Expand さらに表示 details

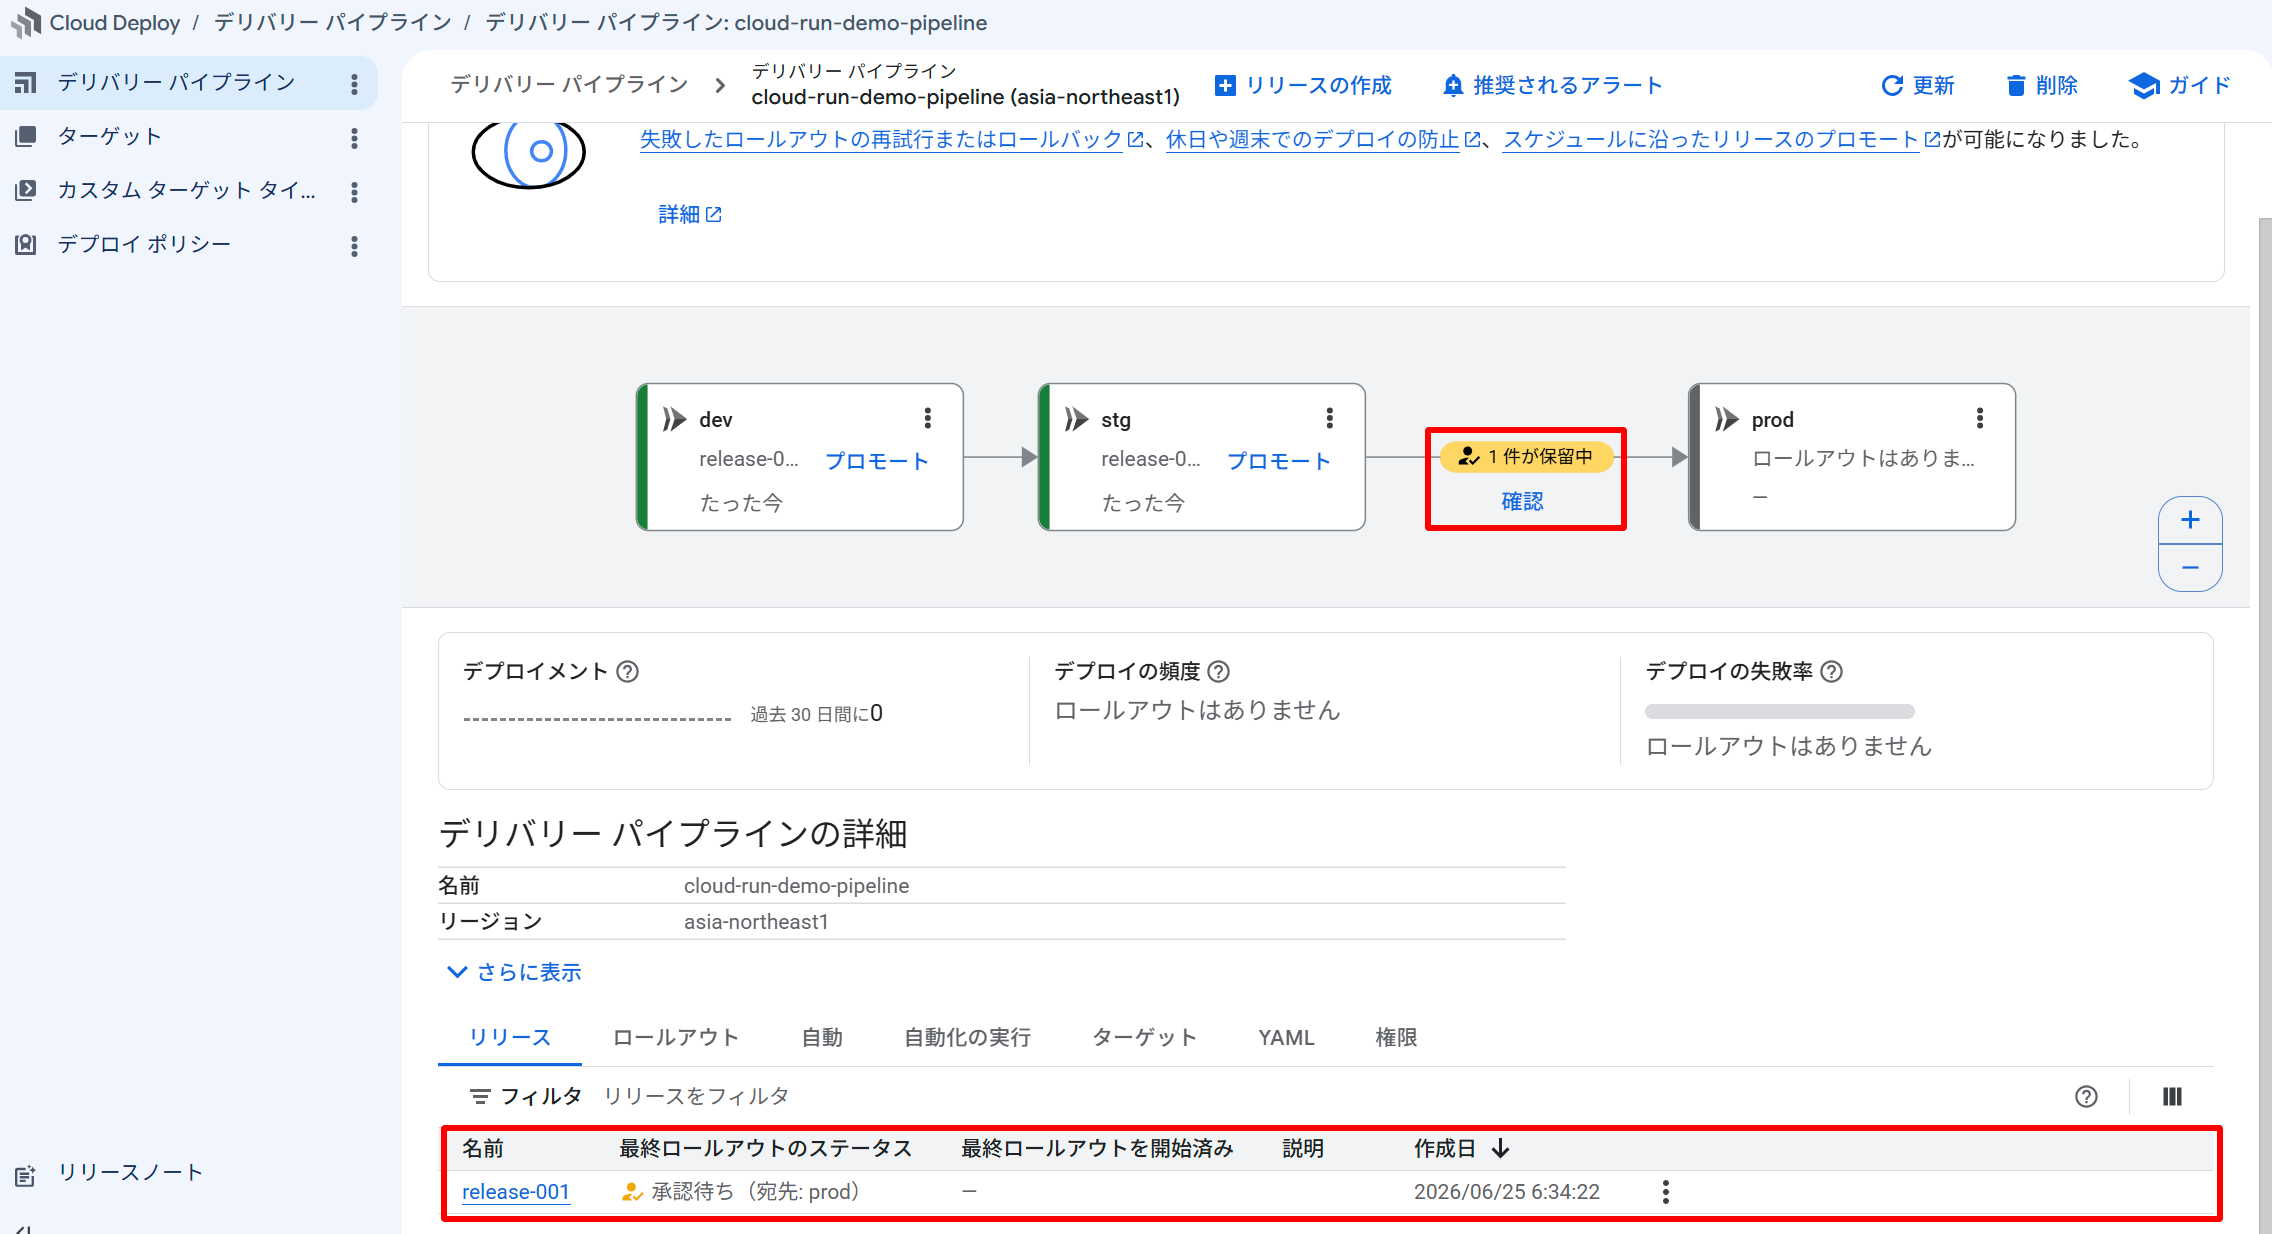coord(514,972)
